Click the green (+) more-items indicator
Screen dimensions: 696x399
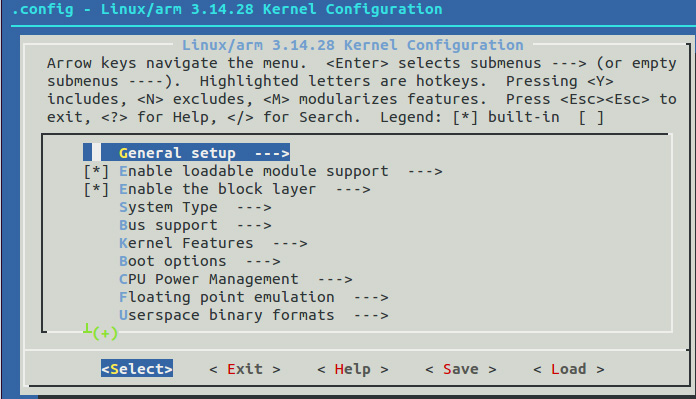tap(105, 333)
